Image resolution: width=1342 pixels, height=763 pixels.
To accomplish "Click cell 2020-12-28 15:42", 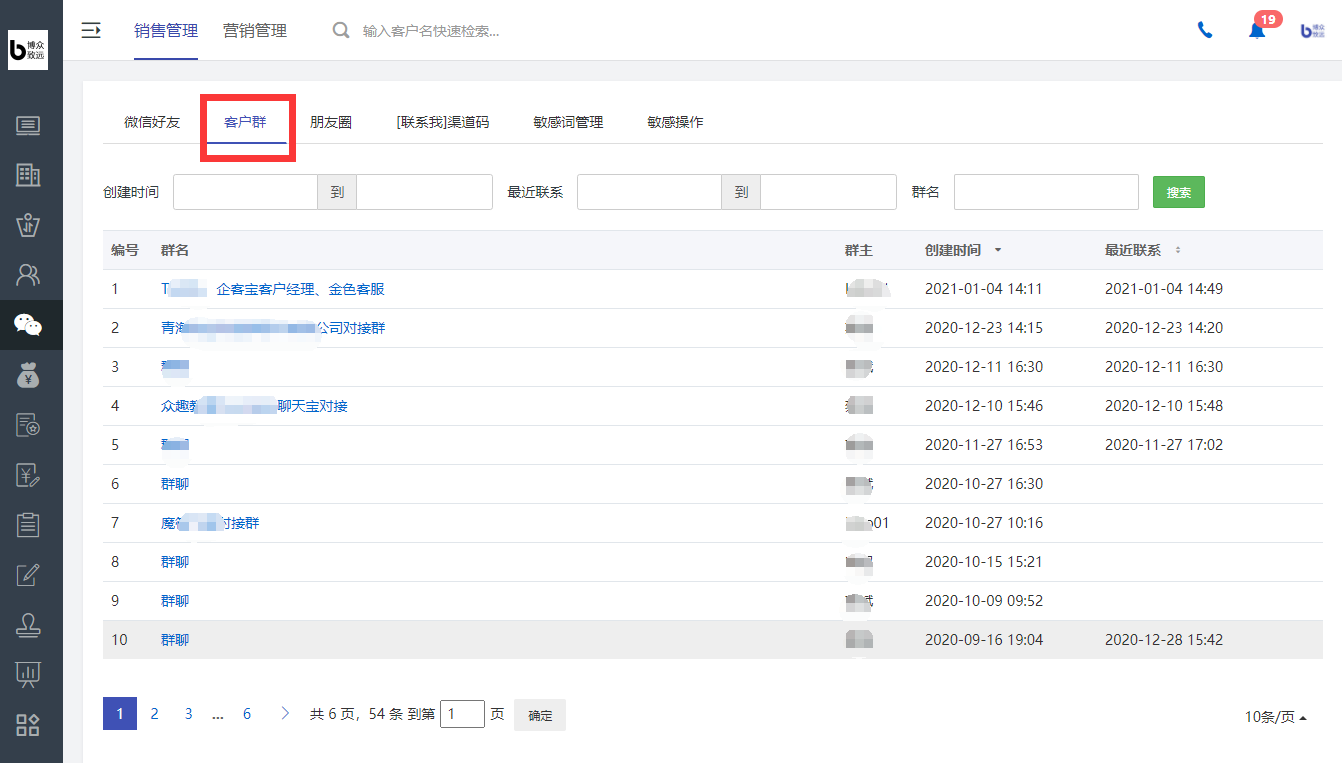I will point(1164,640).
